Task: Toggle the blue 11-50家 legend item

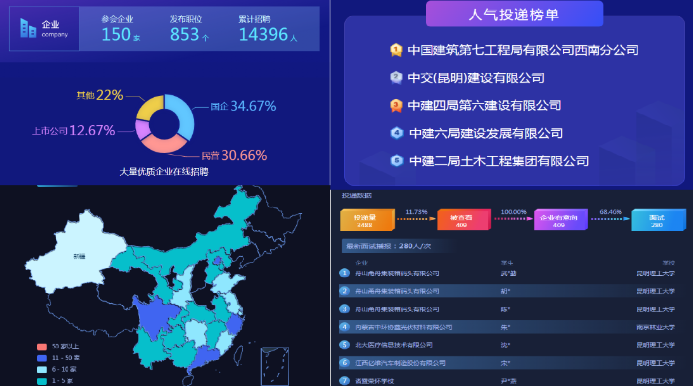Action: (58, 358)
